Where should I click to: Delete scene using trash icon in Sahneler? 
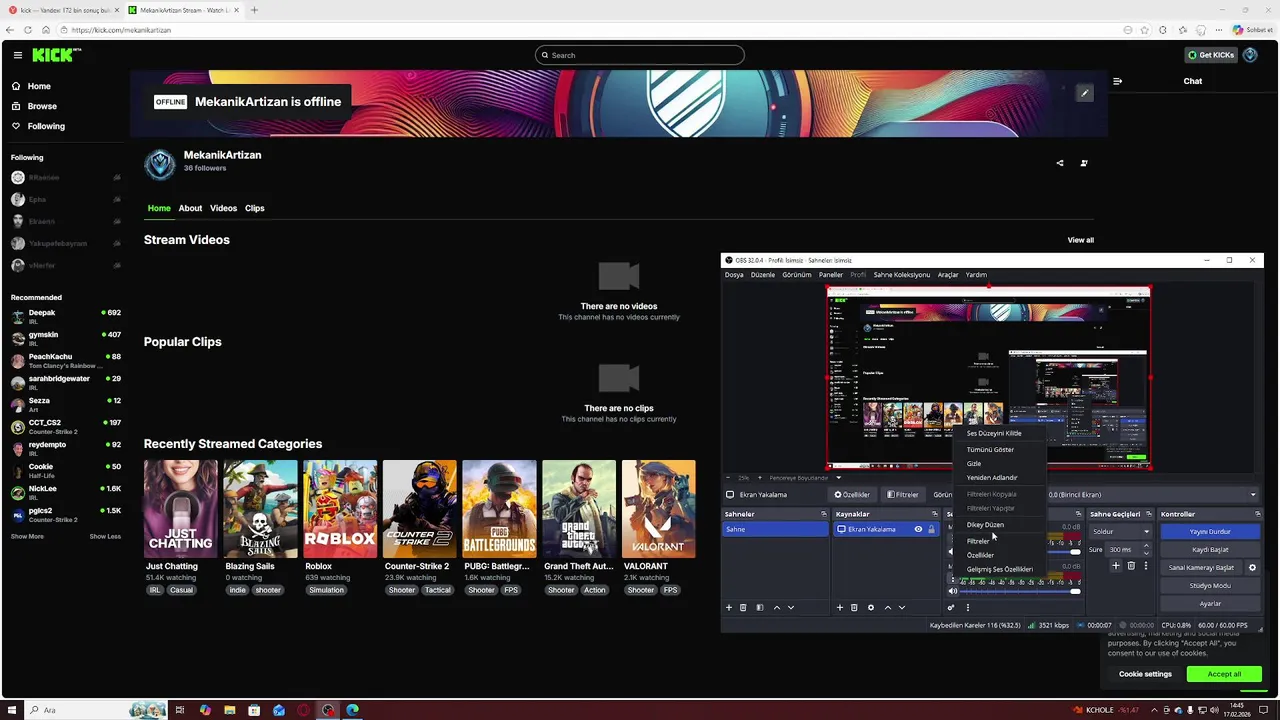click(743, 607)
